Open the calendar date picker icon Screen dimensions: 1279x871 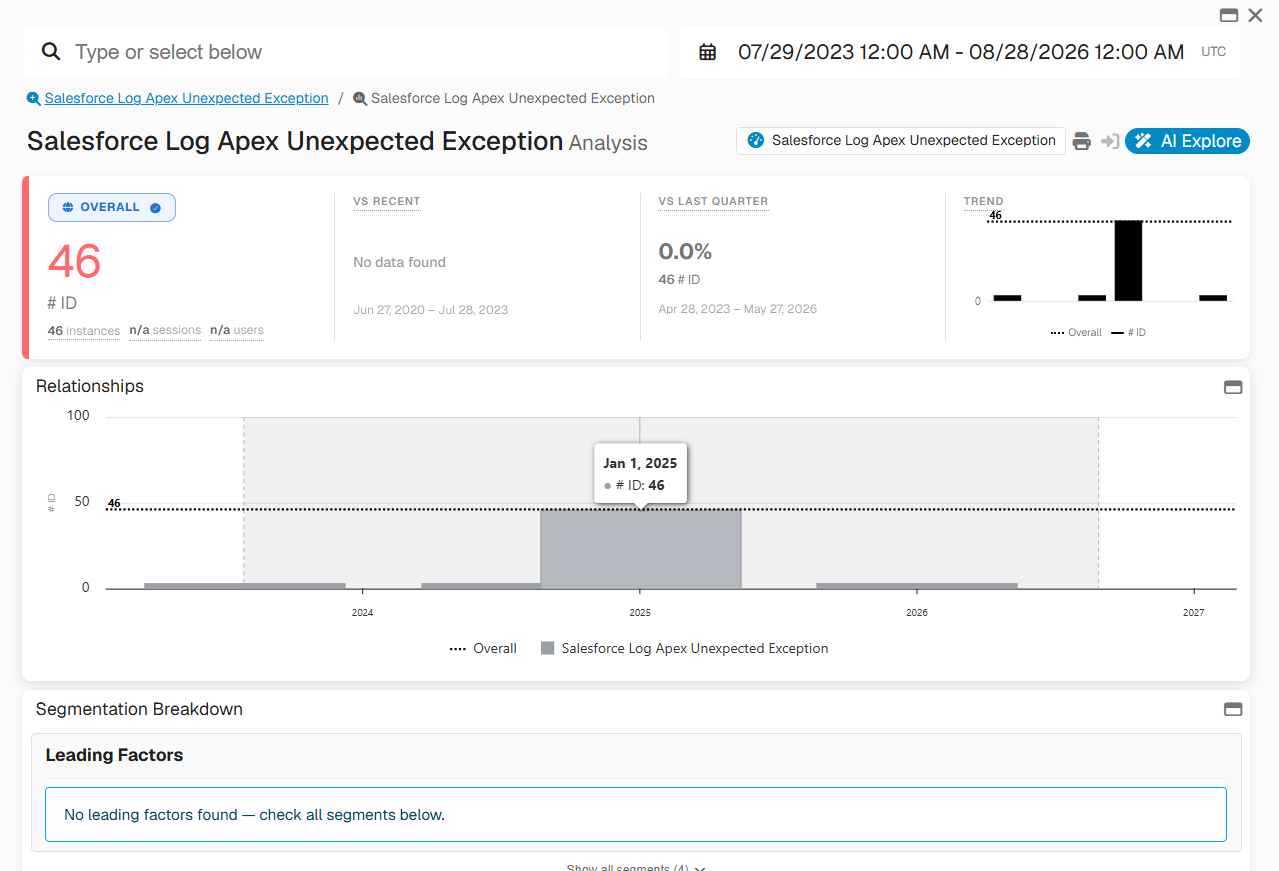[x=707, y=52]
